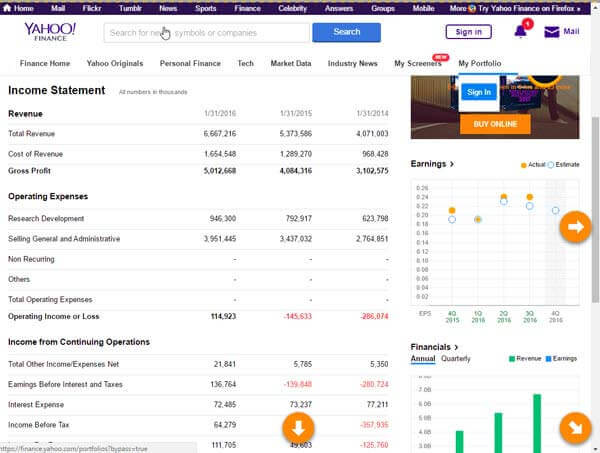Click the Revenue legend swatch in Financials
Image resolution: width=600 pixels, height=453 pixels.
[512, 359]
